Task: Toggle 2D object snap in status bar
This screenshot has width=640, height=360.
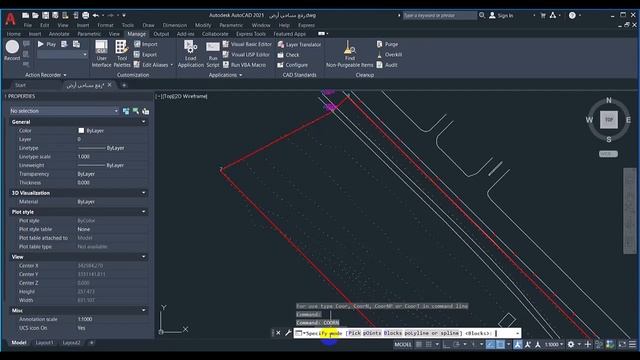Action: 500,344
